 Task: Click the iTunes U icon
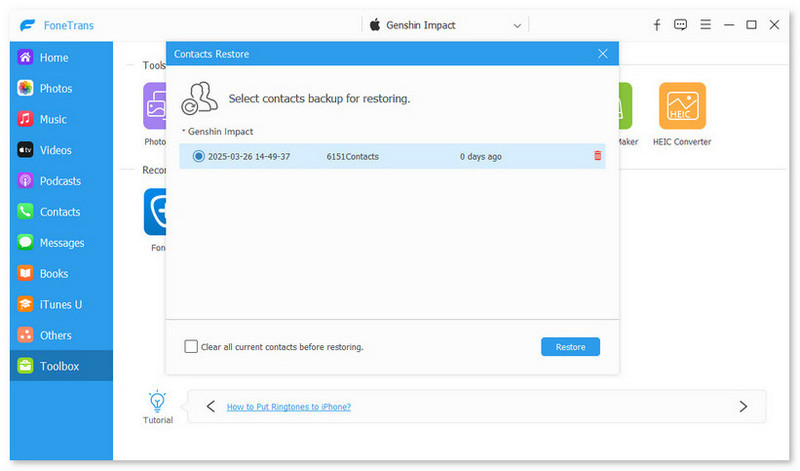pos(25,304)
